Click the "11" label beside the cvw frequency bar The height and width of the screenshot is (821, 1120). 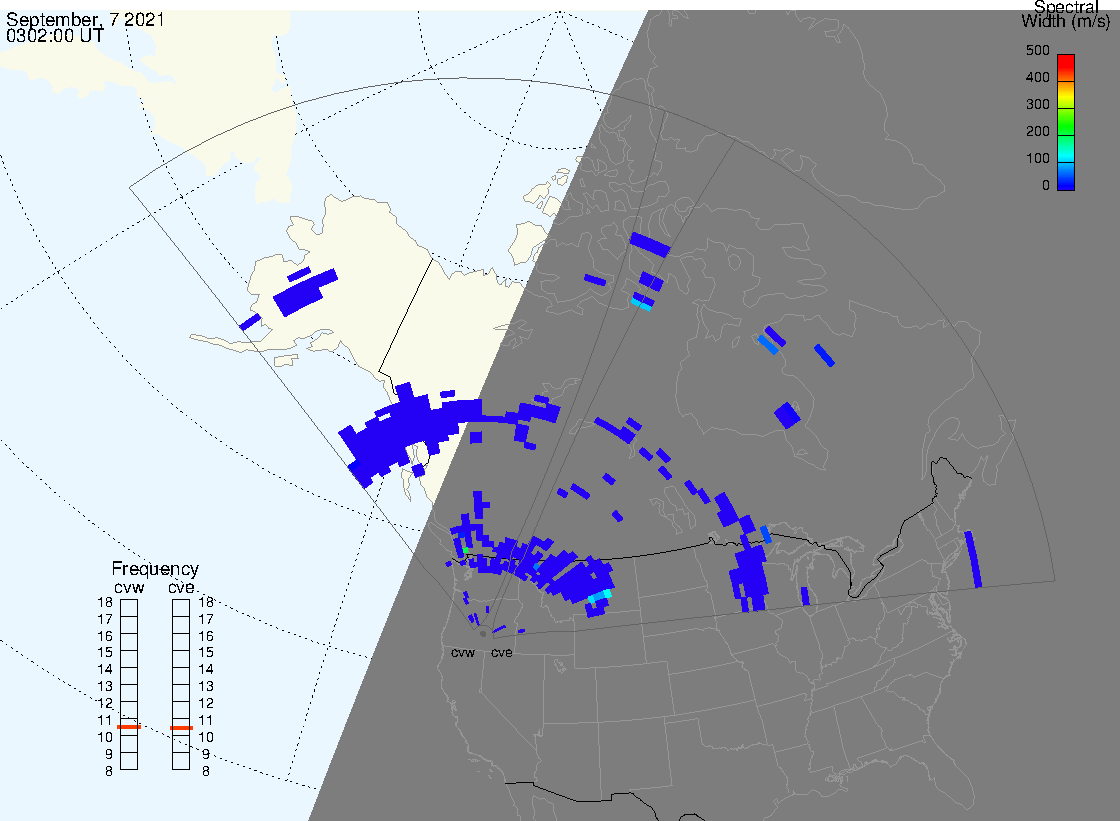pos(105,720)
